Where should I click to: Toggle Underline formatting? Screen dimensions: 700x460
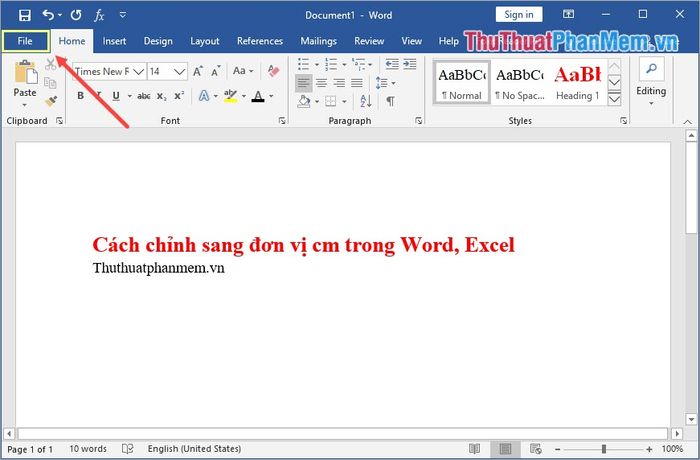116,96
